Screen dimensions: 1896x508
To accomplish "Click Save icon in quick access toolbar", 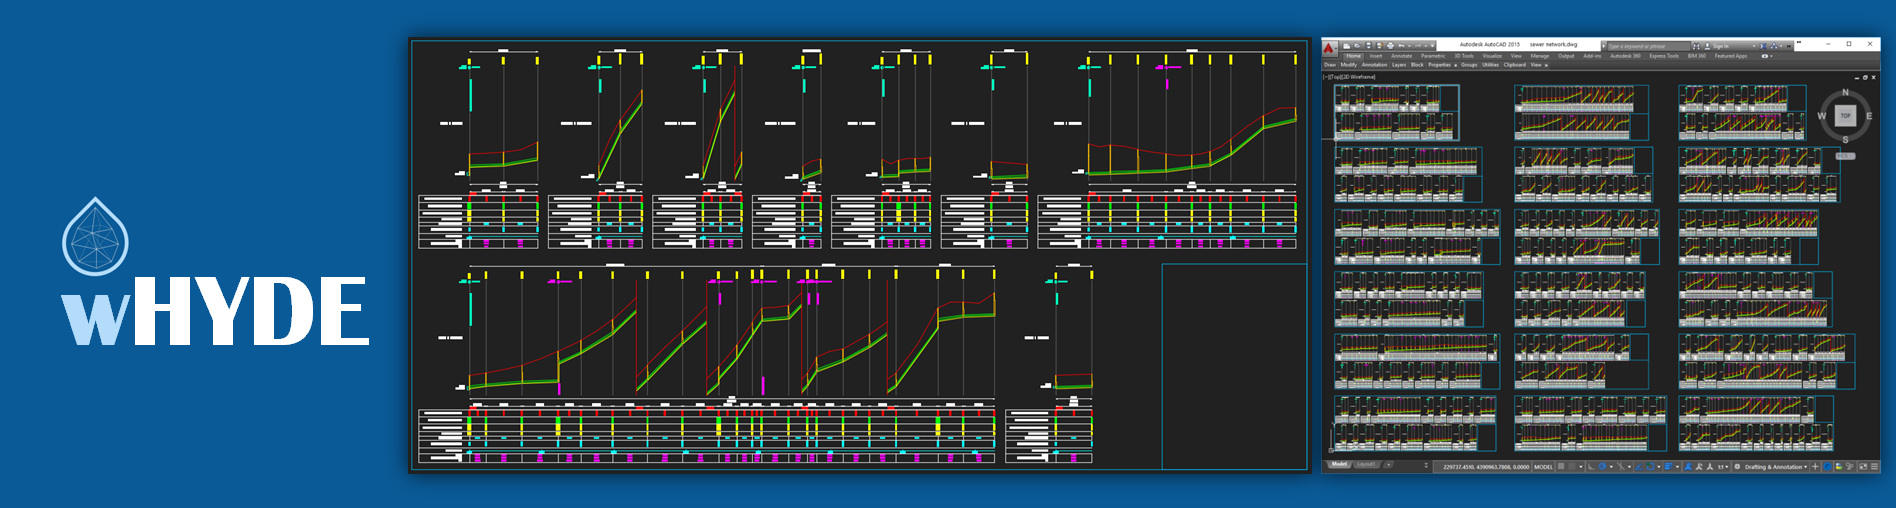I will pos(1369,46).
